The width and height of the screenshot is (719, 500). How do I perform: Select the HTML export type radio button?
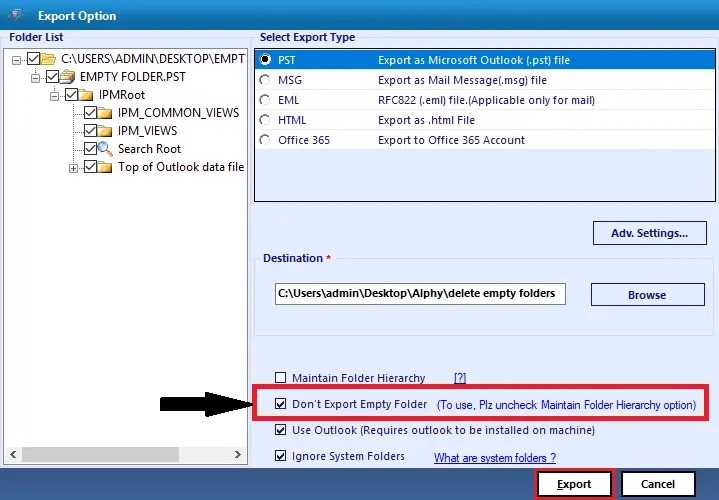pyautogui.click(x=265, y=120)
